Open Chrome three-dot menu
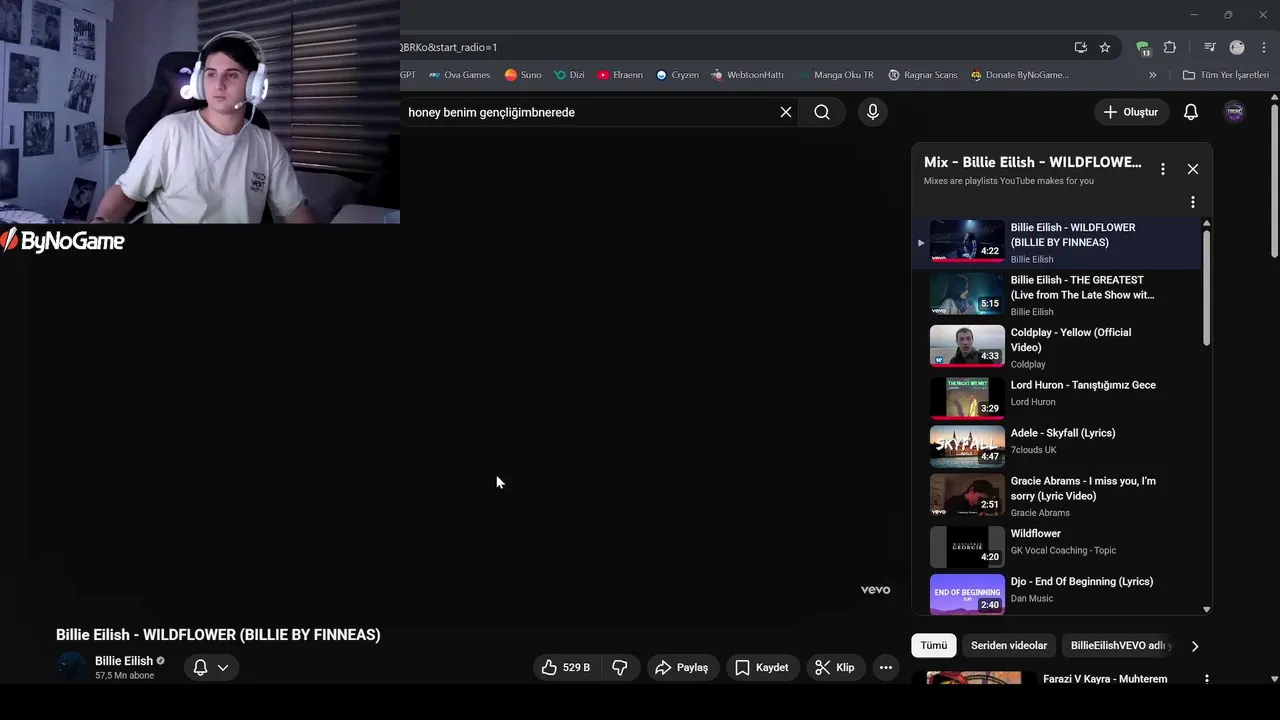Screen dimensions: 1280x720 pos(1263,47)
